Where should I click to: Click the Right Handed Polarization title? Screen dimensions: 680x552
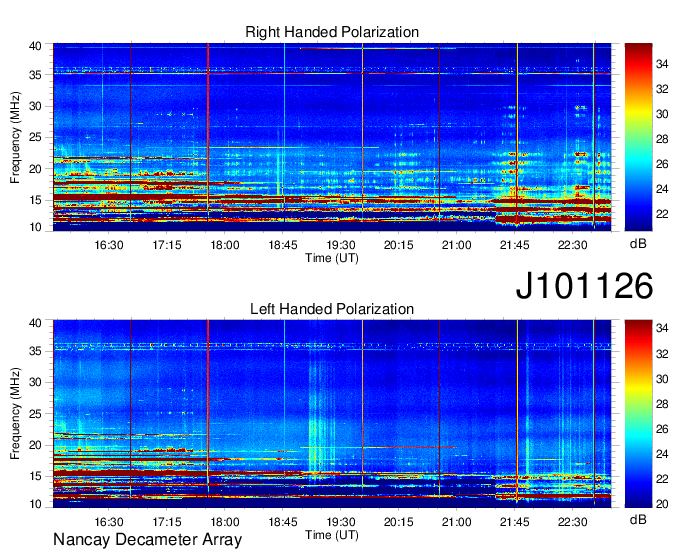(332, 32)
